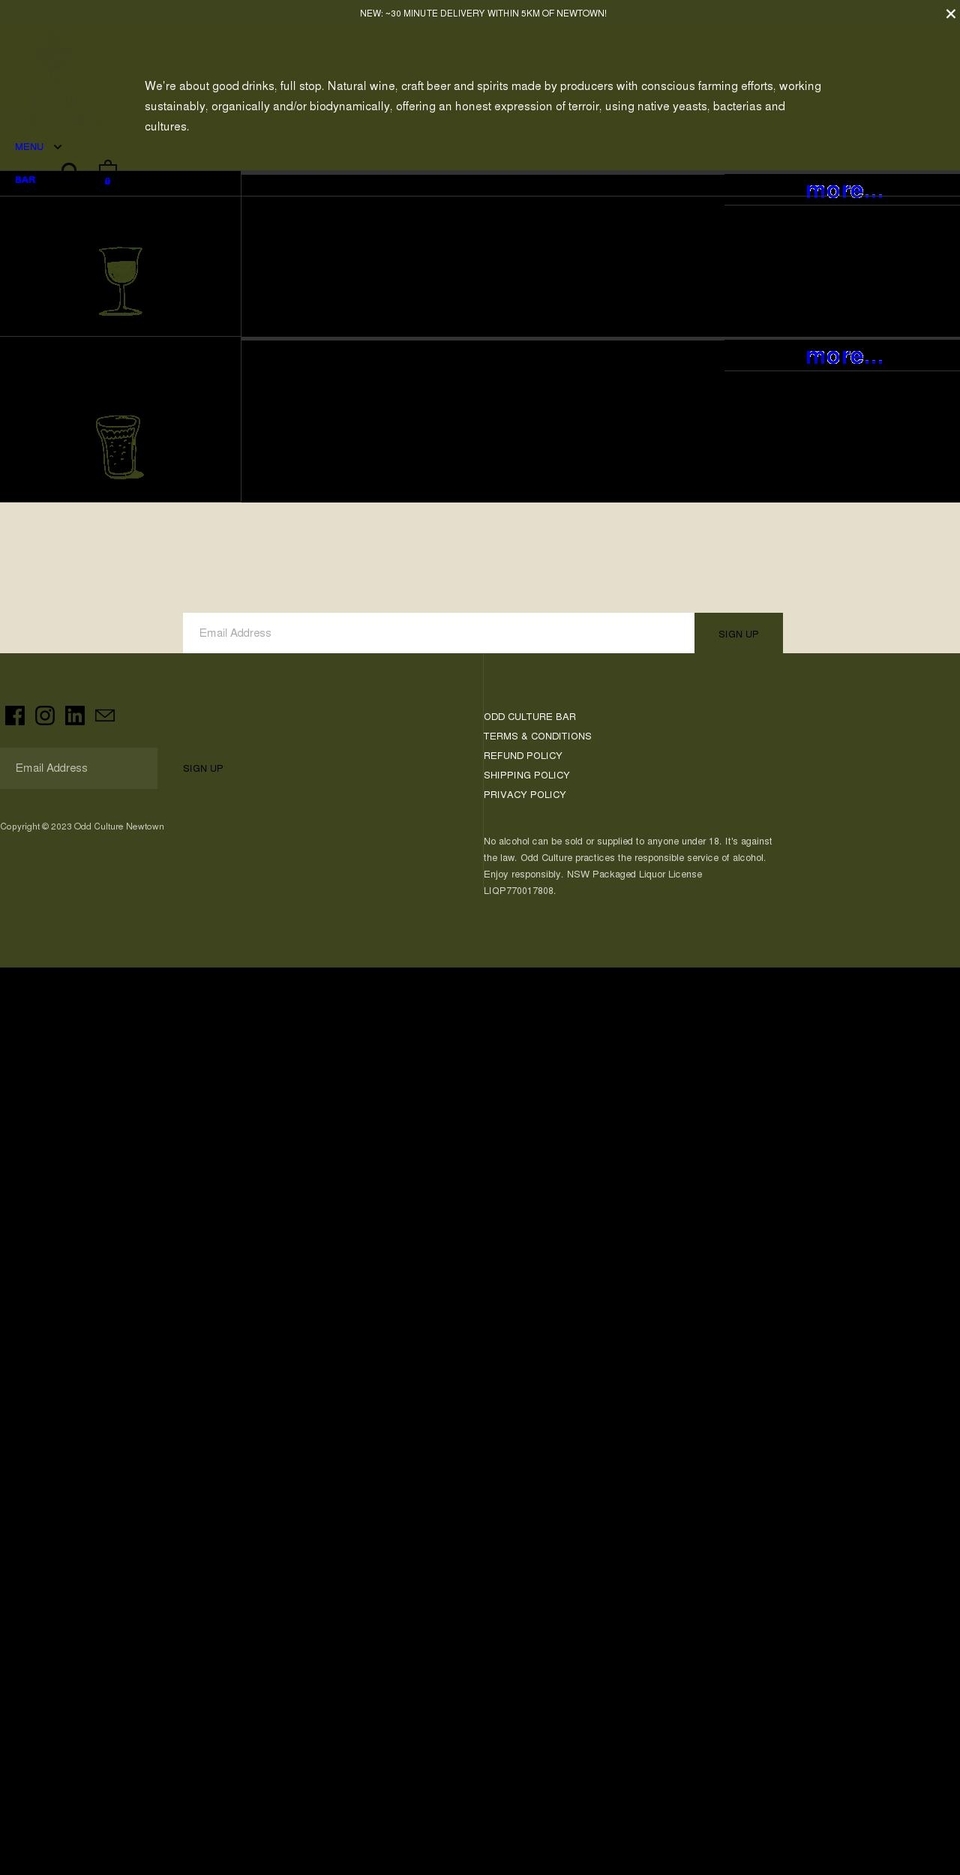This screenshot has height=1875, width=960.
Task: Open the REFUND POLICY link
Action: click(x=523, y=756)
